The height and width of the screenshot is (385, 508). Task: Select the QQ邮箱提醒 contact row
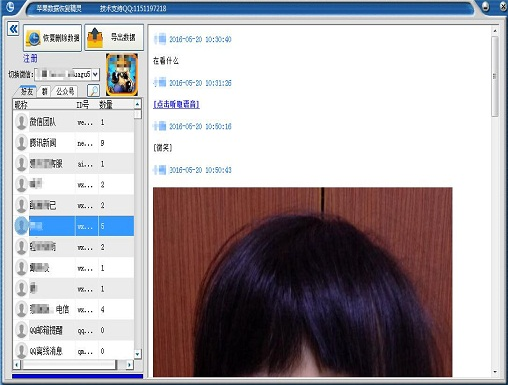[x=74, y=330]
